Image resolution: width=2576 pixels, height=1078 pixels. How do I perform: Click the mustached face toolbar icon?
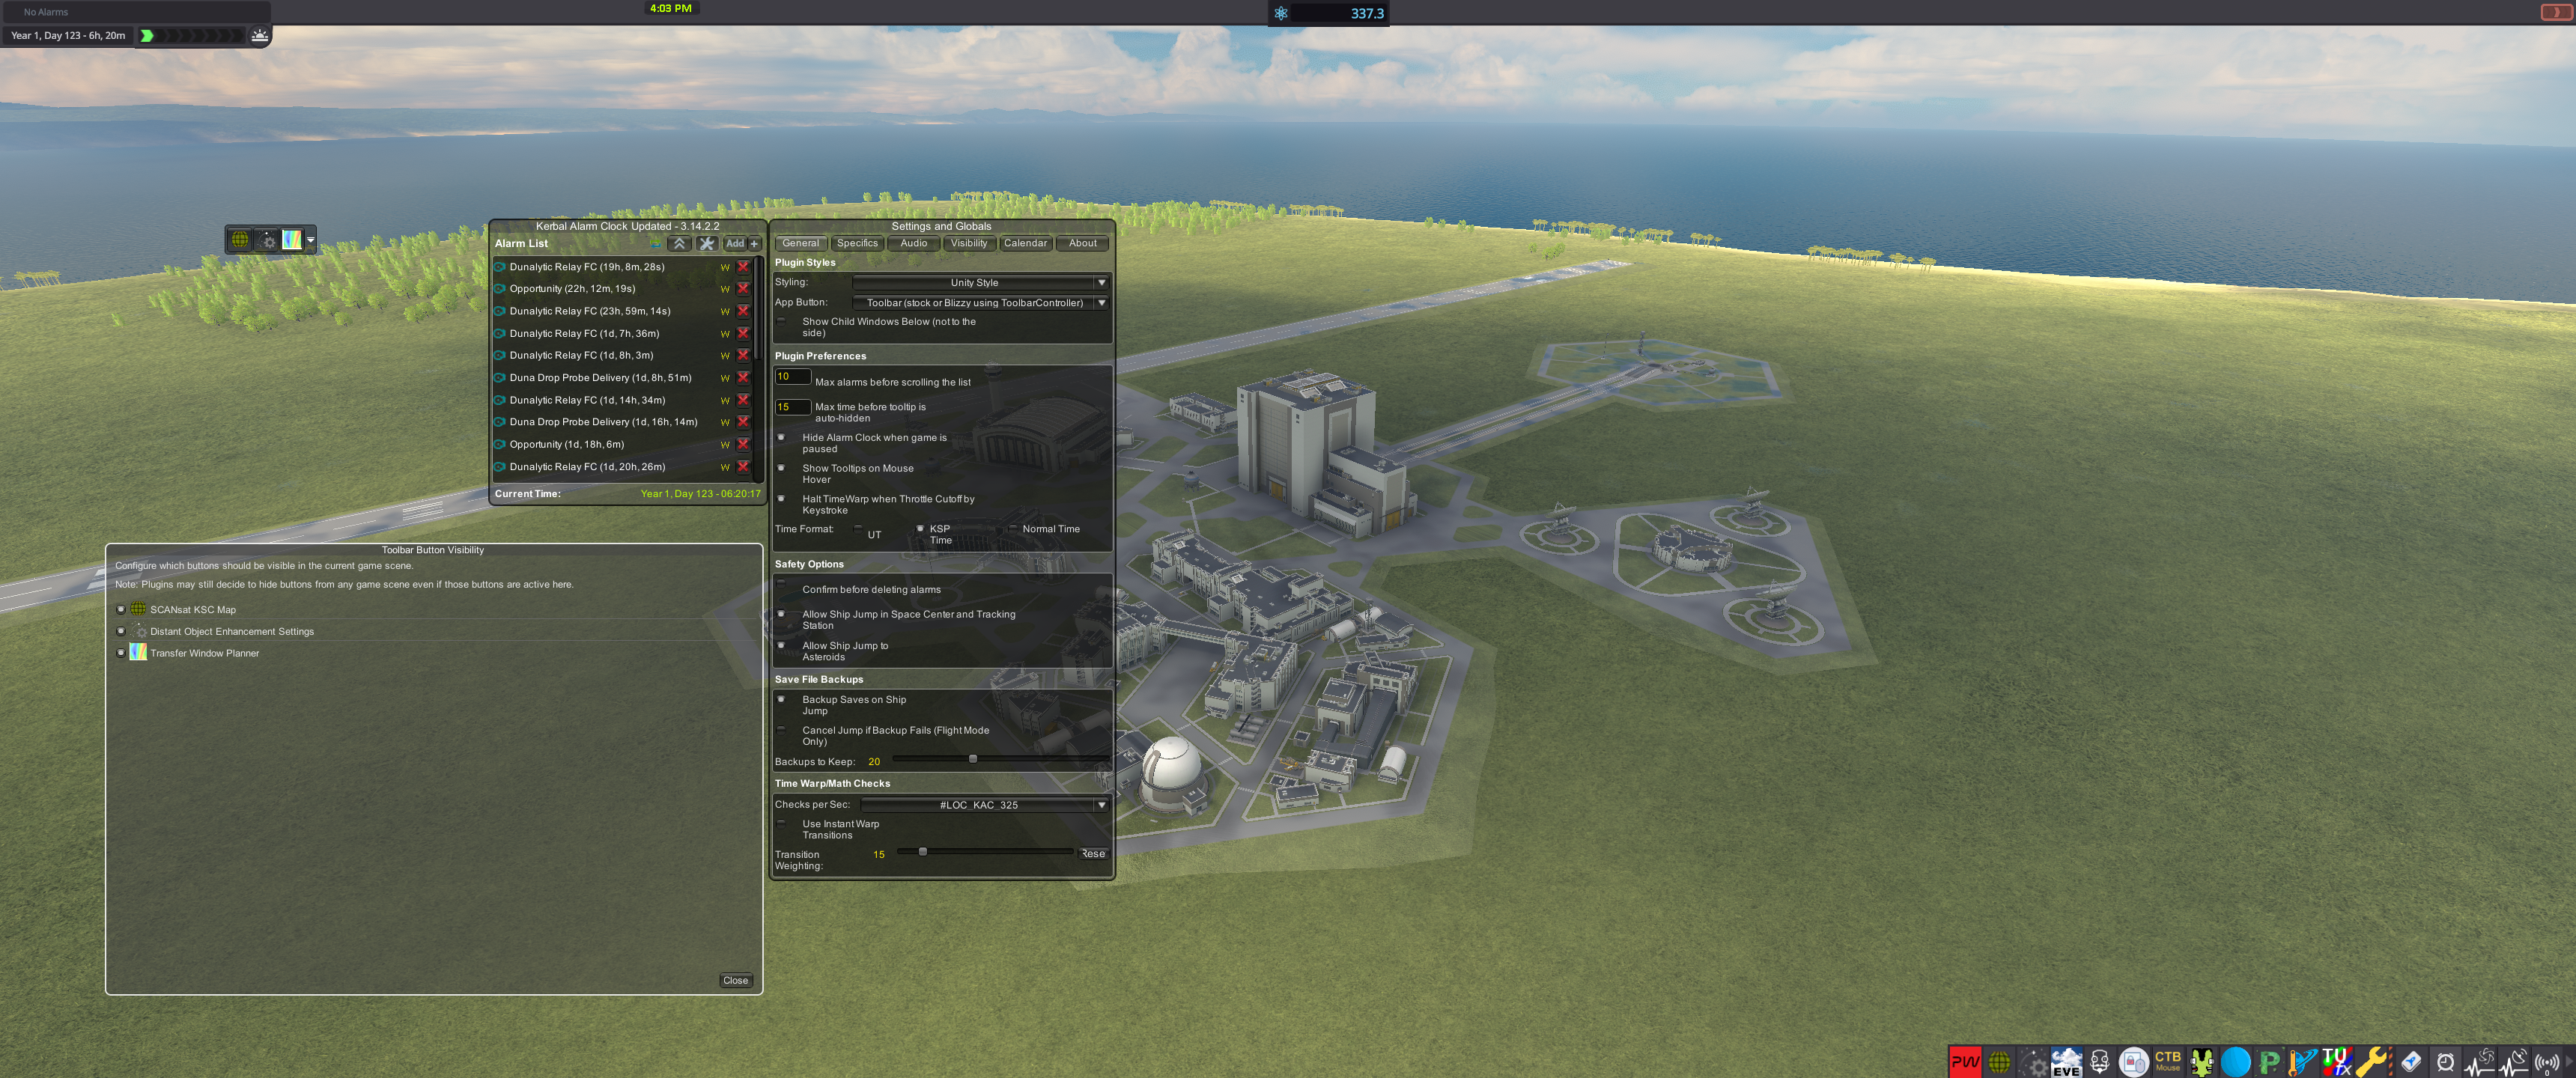point(2100,1061)
